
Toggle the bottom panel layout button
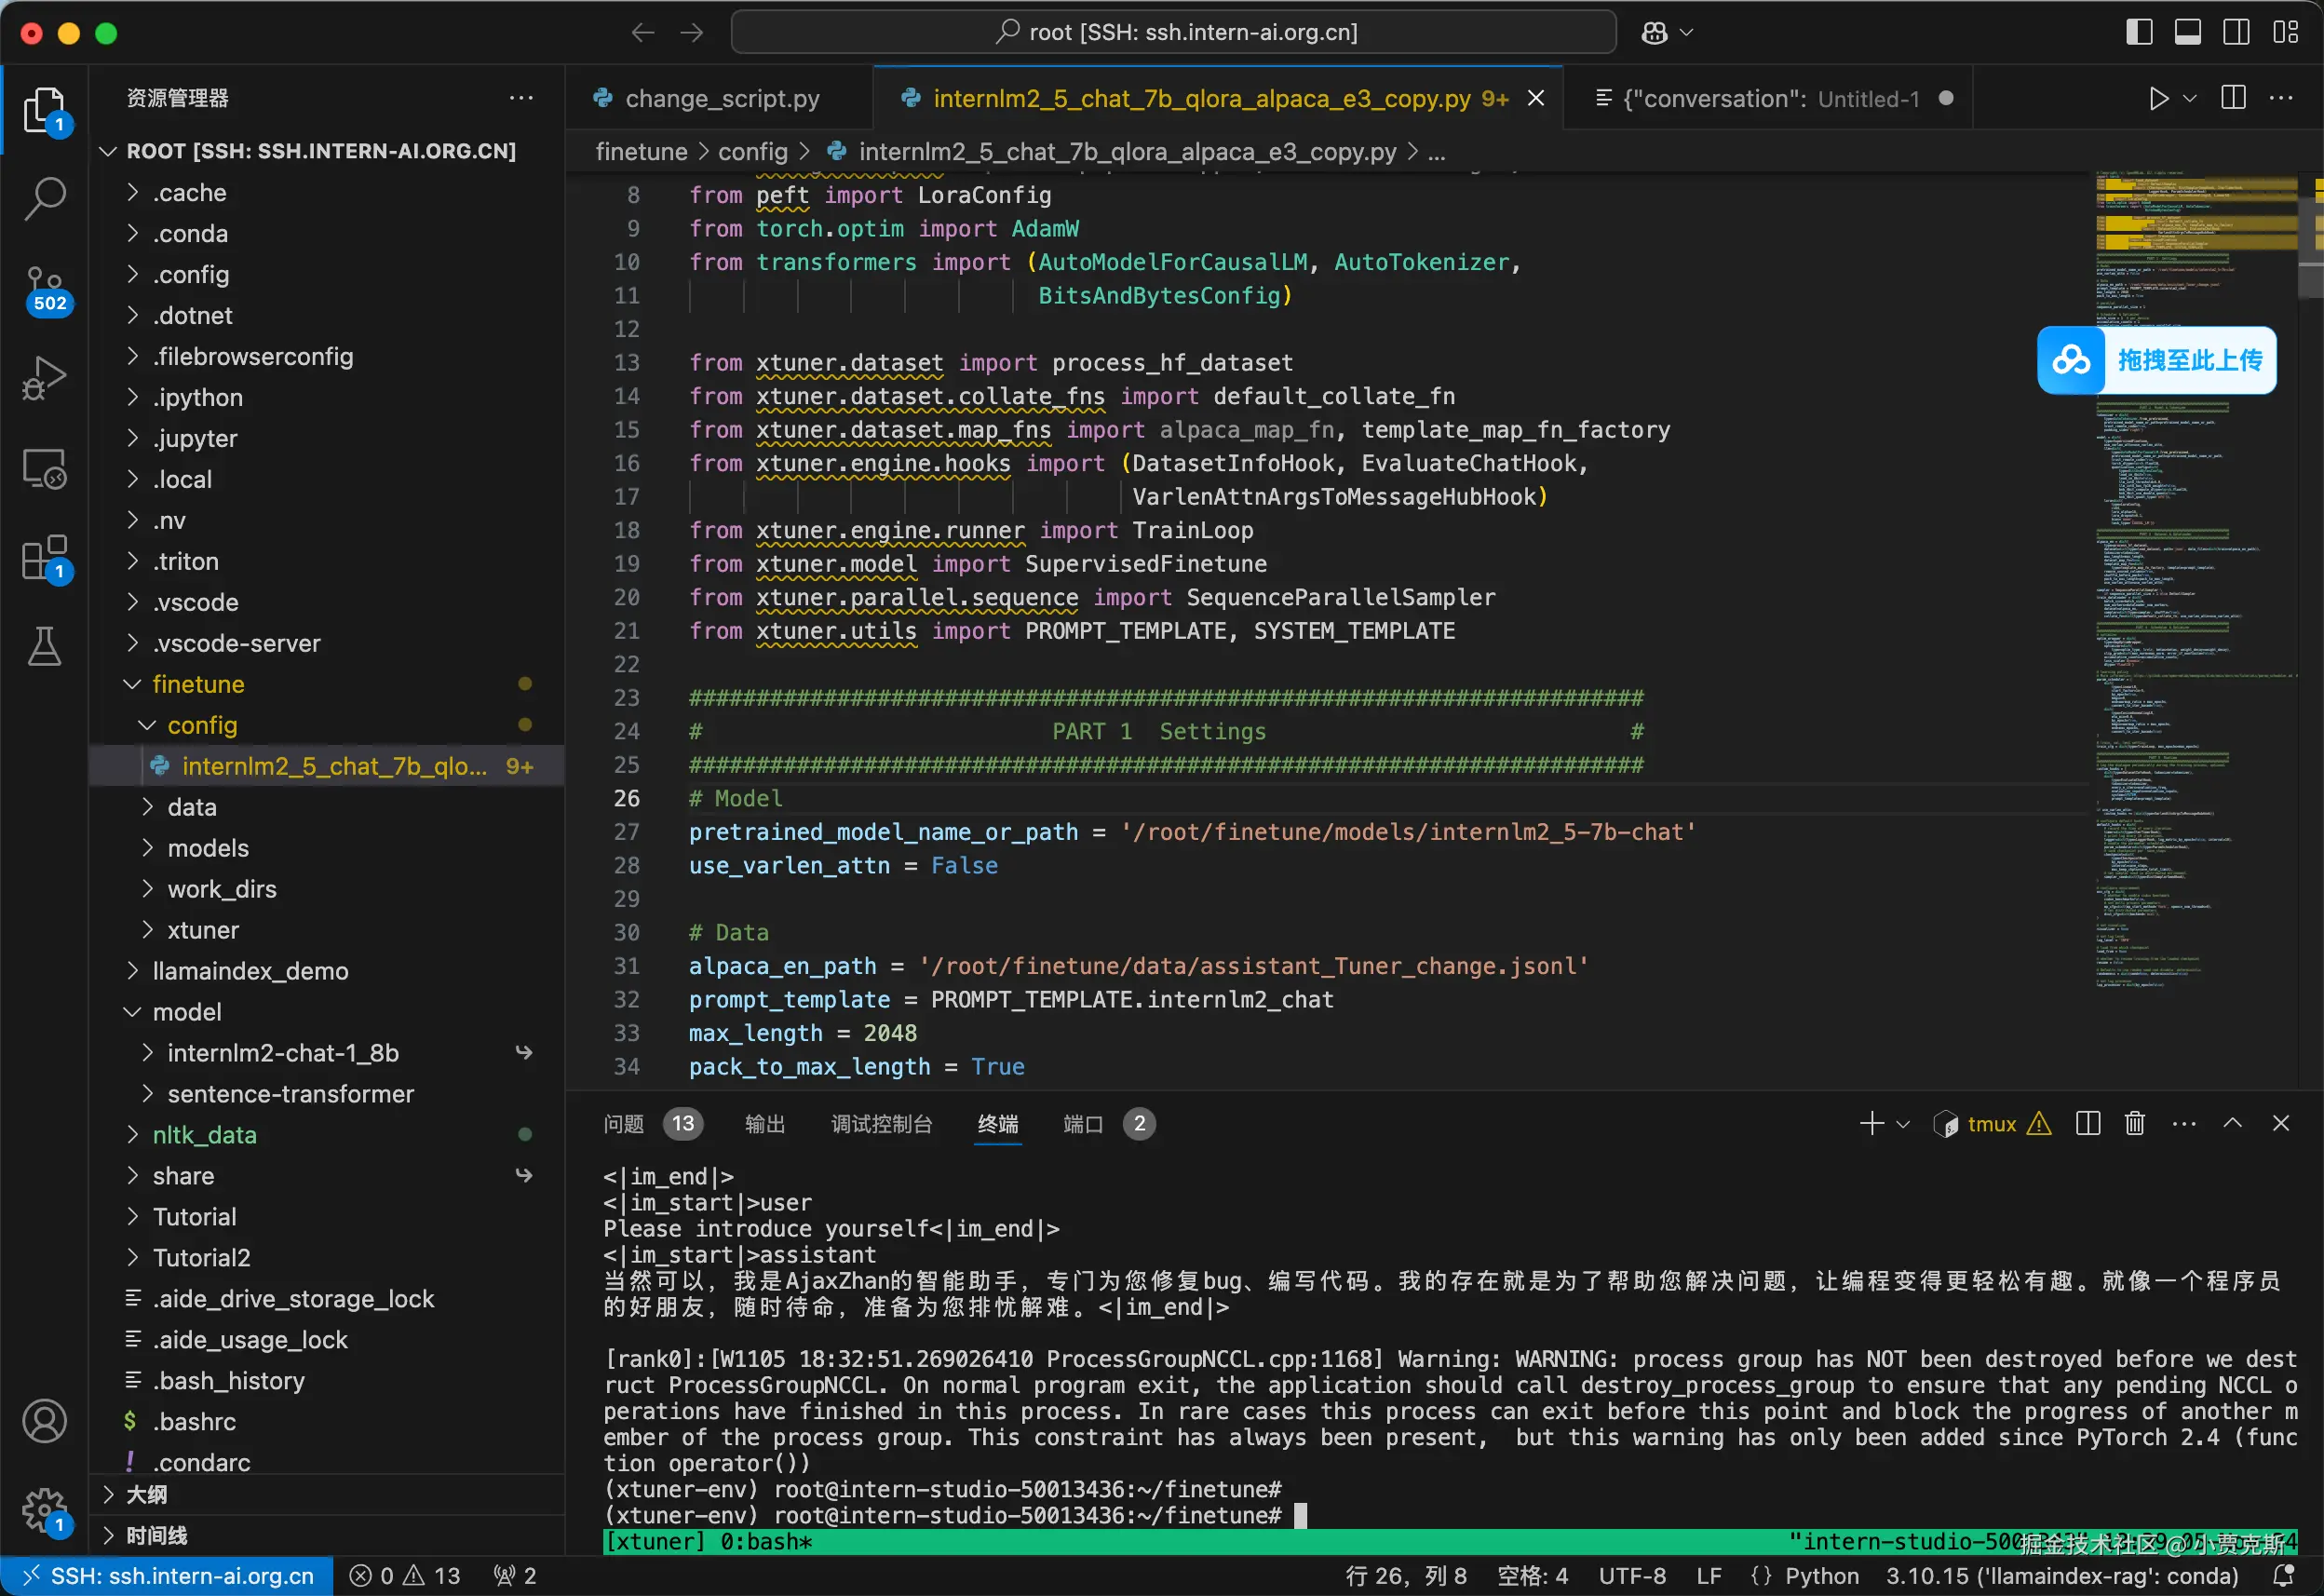pyautogui.click(x=2187, y=32)
